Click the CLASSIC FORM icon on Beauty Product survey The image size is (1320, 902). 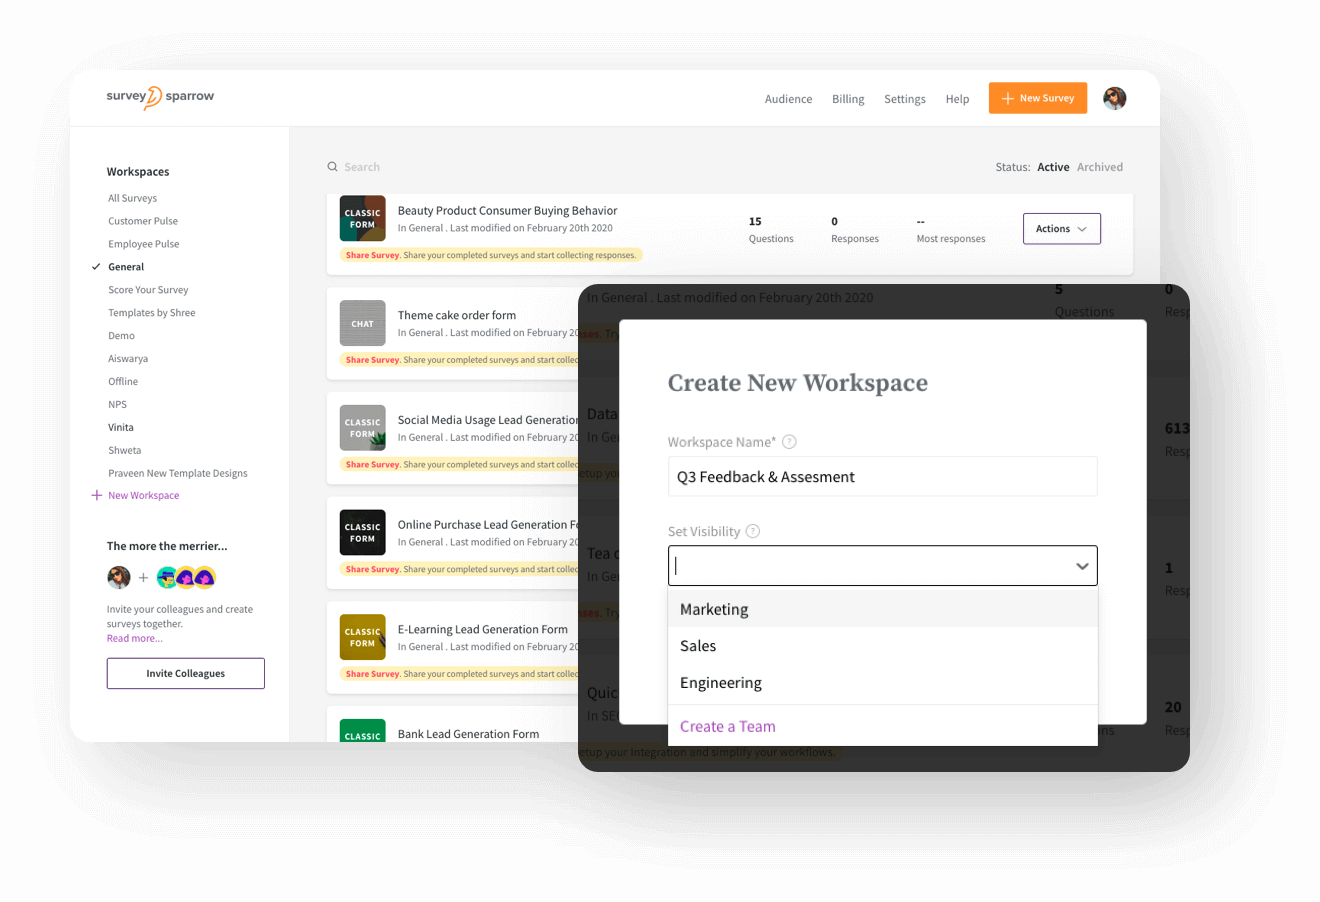[x=362, y=218]
